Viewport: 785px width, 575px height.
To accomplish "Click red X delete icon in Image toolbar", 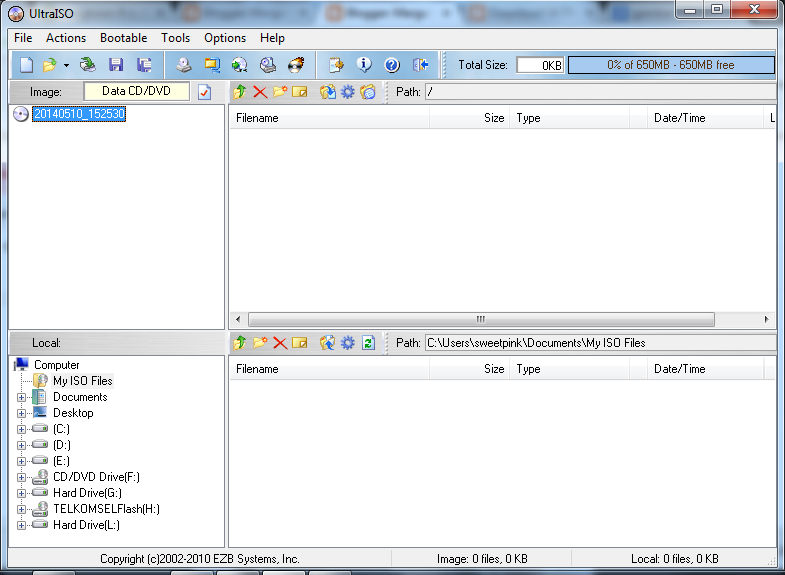I will [x=260, y=92].
